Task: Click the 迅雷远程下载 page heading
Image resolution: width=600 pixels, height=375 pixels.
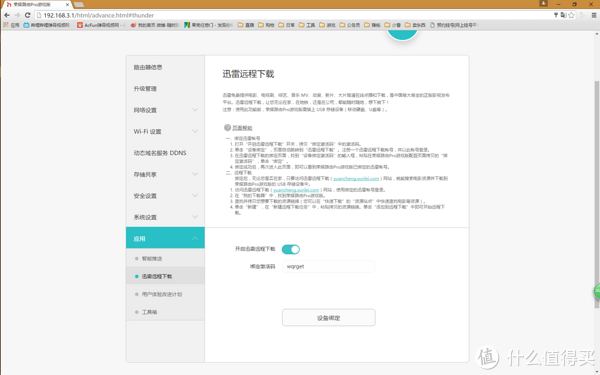Action: (x=248, y=74)
